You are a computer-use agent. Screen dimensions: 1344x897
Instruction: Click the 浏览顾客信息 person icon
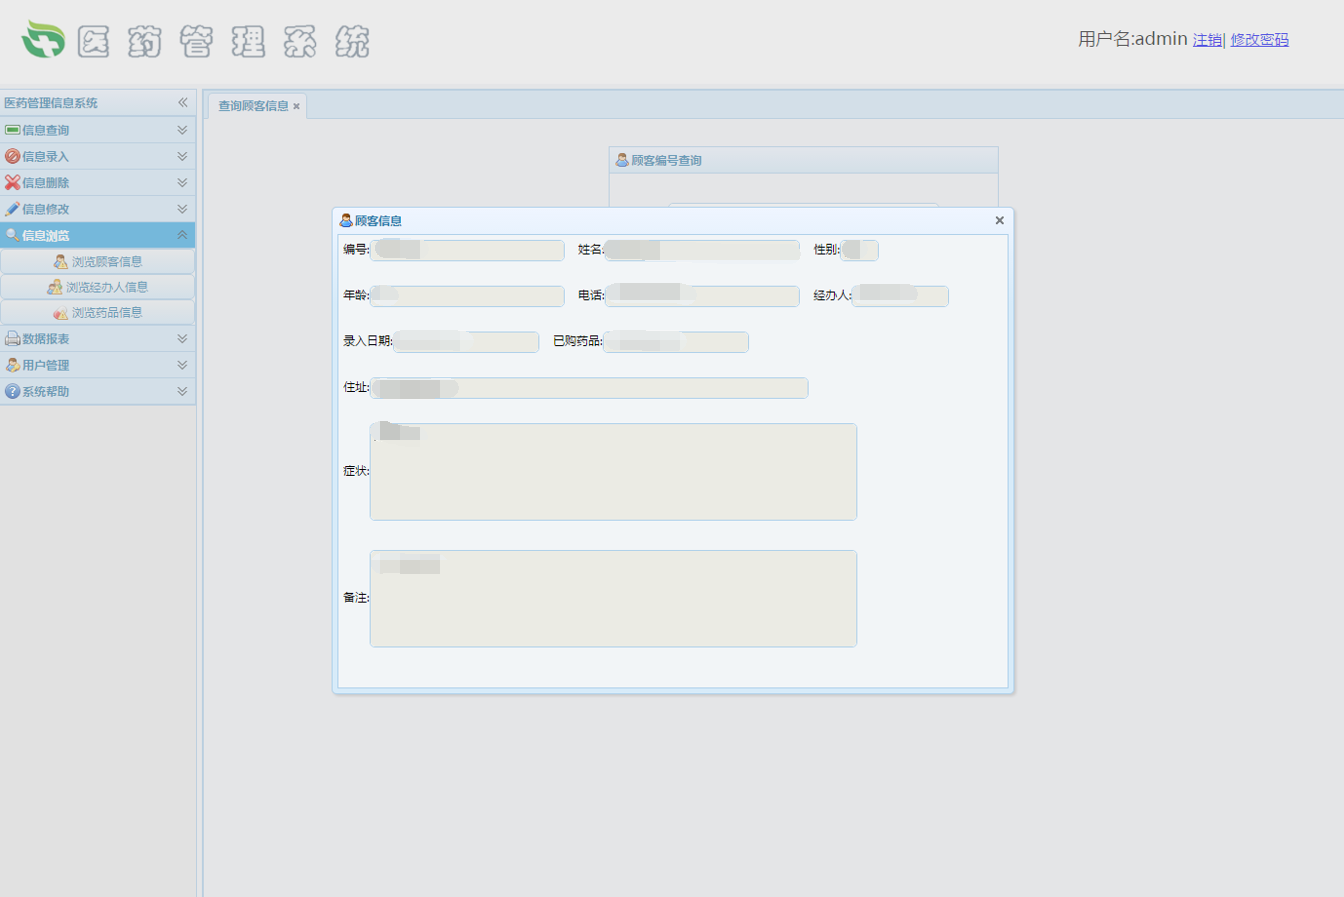click(x=61, y=262)
